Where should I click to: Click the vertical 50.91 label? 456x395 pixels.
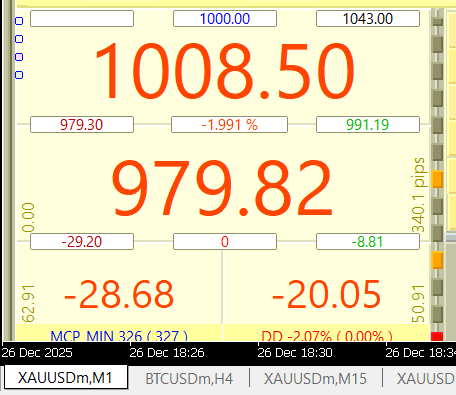[418, 303]
